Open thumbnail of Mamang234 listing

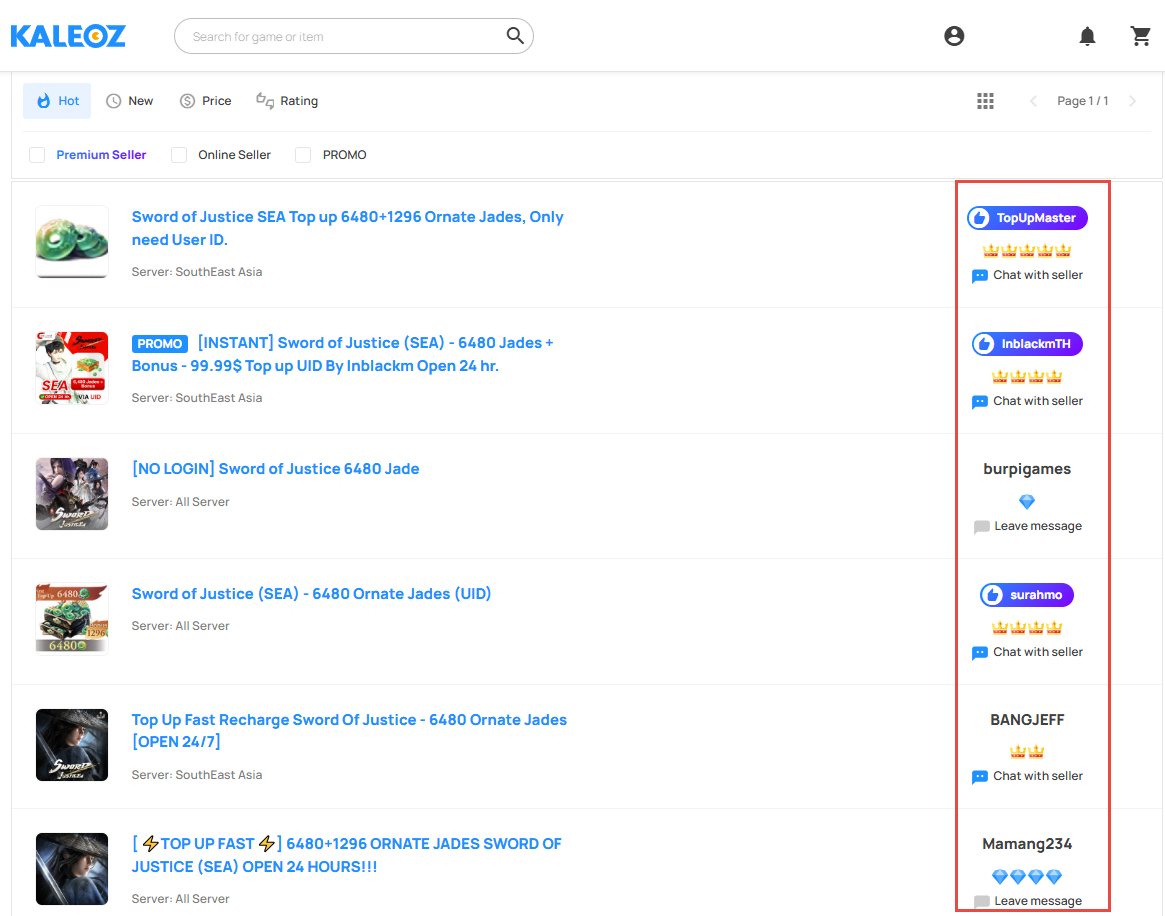(x=72, y=869)
